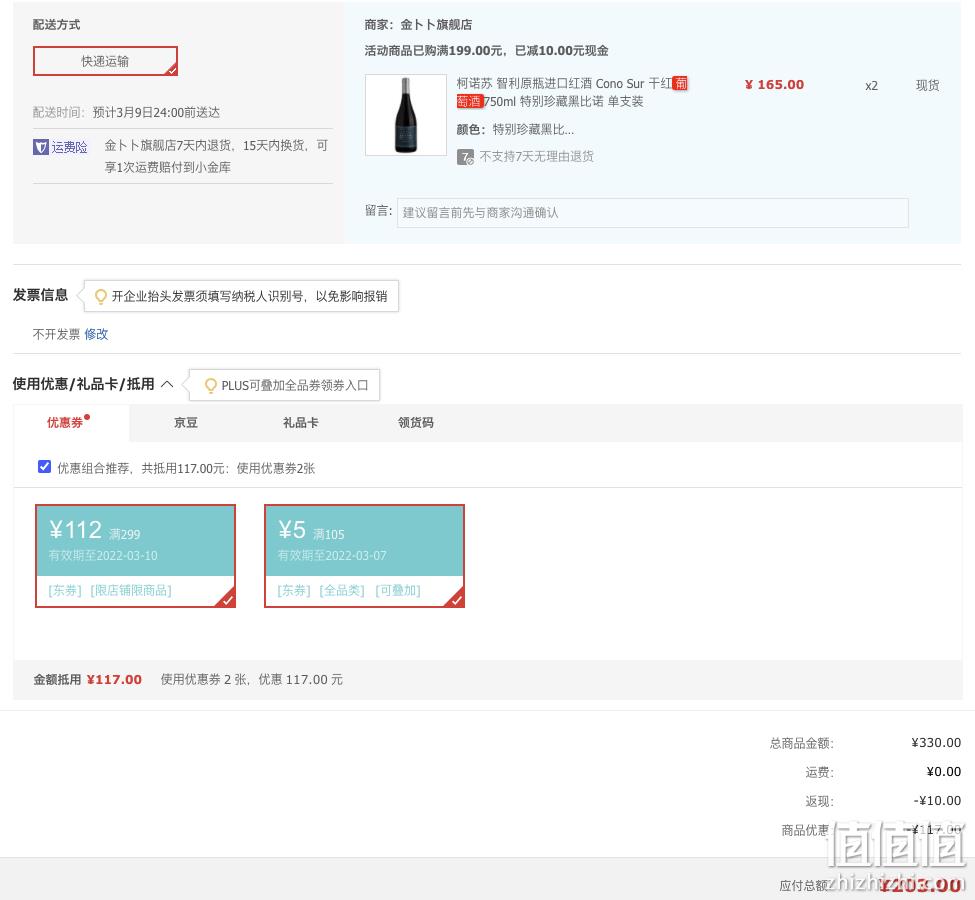Open wine bottle product thumbnail
Image resolution: width=975 pixels, height=900 pixels.
click(405, 115)
